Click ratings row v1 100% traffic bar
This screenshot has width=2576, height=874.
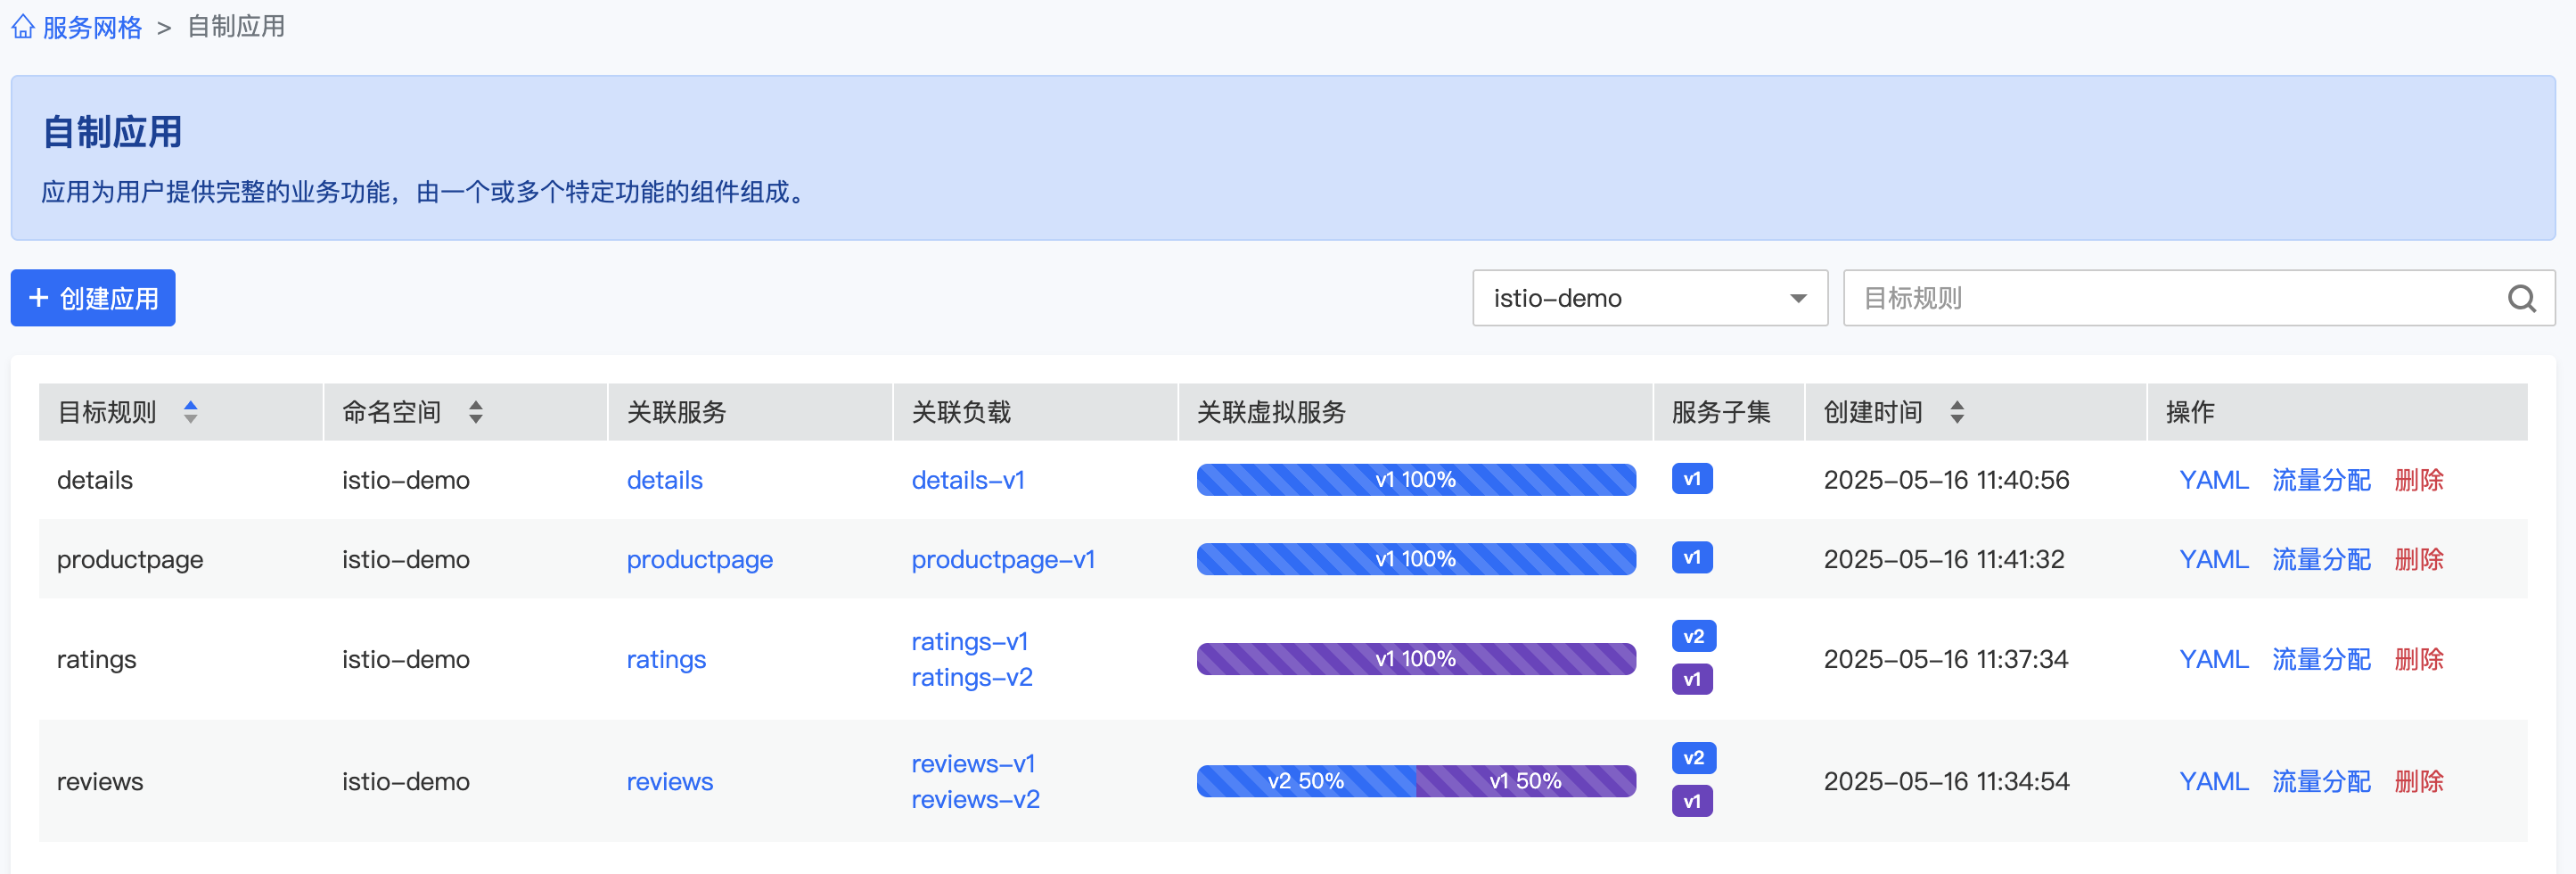1416,659
